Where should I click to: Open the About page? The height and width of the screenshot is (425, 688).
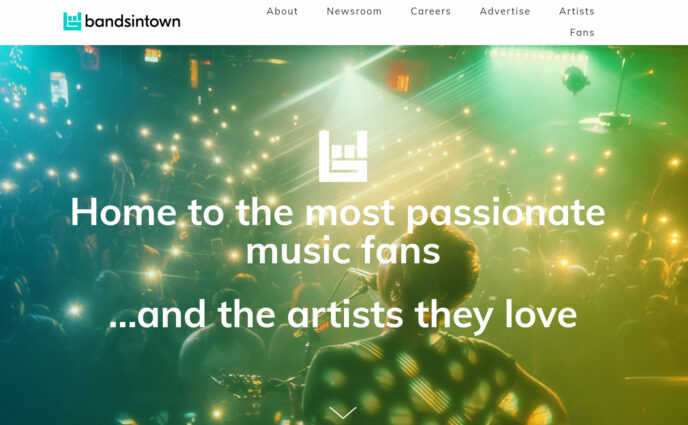point(282,11)
